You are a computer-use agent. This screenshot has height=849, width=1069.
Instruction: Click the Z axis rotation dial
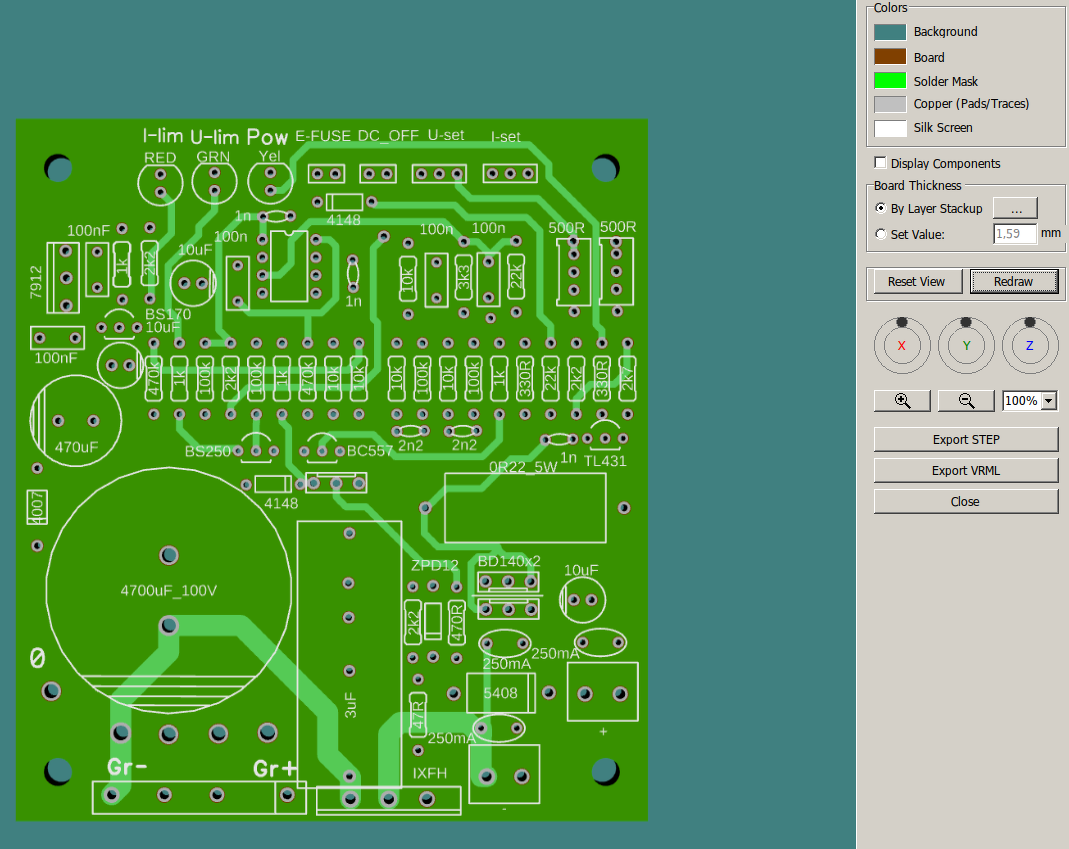1030,345
